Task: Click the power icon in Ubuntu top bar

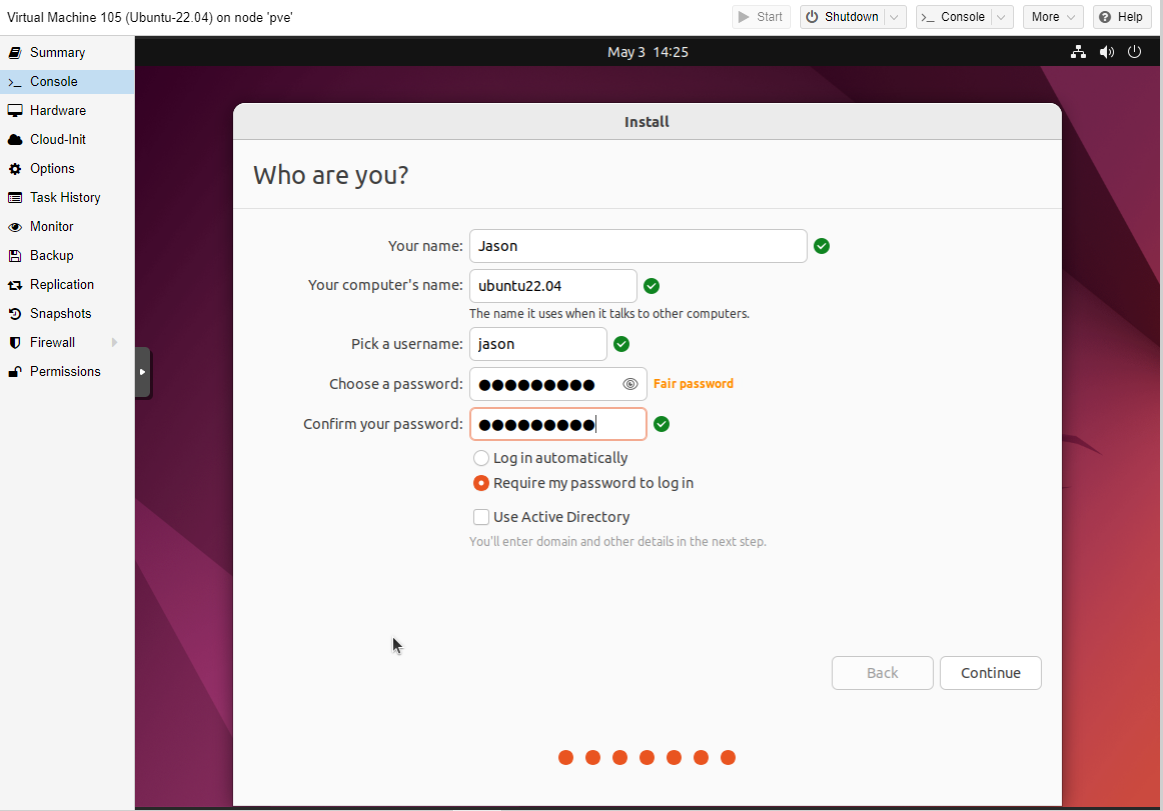Action: [1134, 52]
